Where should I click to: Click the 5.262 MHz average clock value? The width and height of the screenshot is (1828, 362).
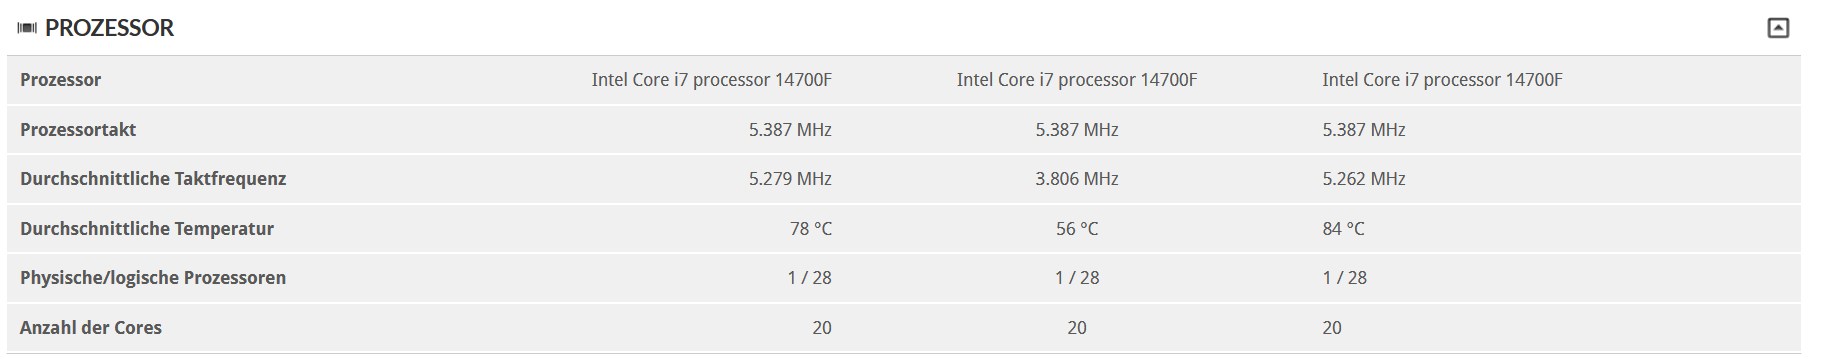(x=1364, y=179)
